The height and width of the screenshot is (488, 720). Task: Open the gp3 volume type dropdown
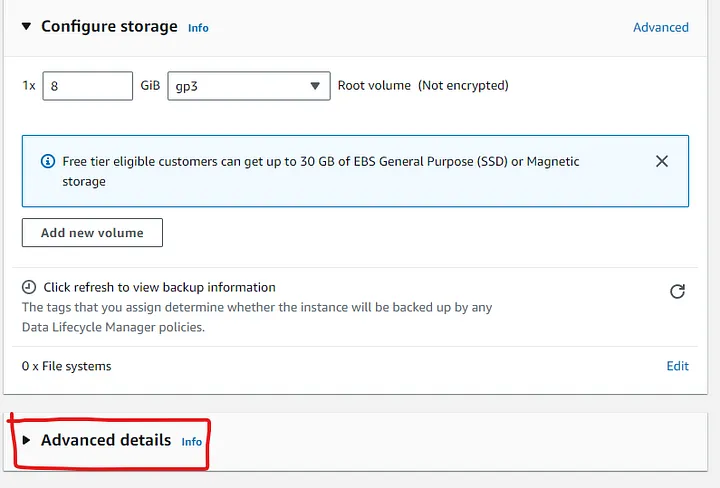coord(248,86)
